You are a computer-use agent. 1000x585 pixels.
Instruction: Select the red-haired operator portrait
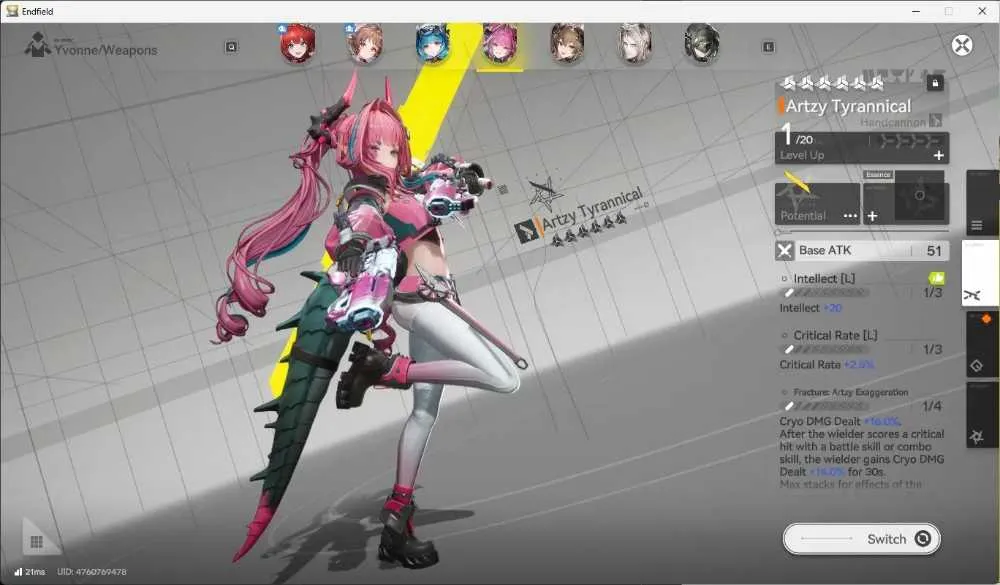[x=298, y=44]
